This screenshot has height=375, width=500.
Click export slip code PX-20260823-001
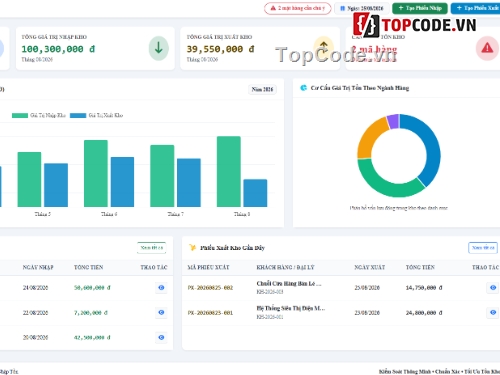pos(210,313)
